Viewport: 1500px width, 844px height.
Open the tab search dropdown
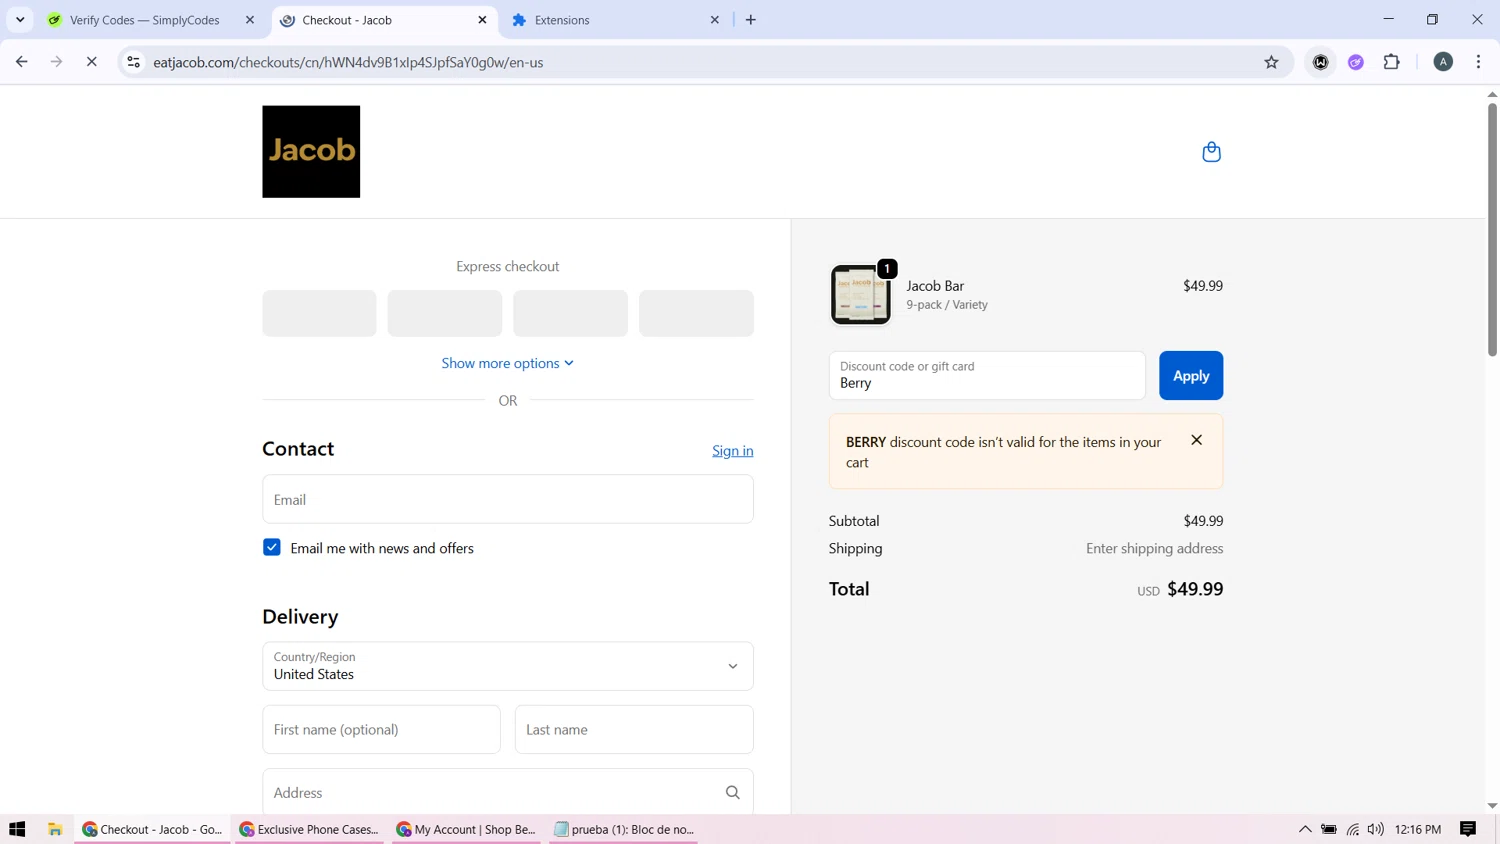(20, 20)
